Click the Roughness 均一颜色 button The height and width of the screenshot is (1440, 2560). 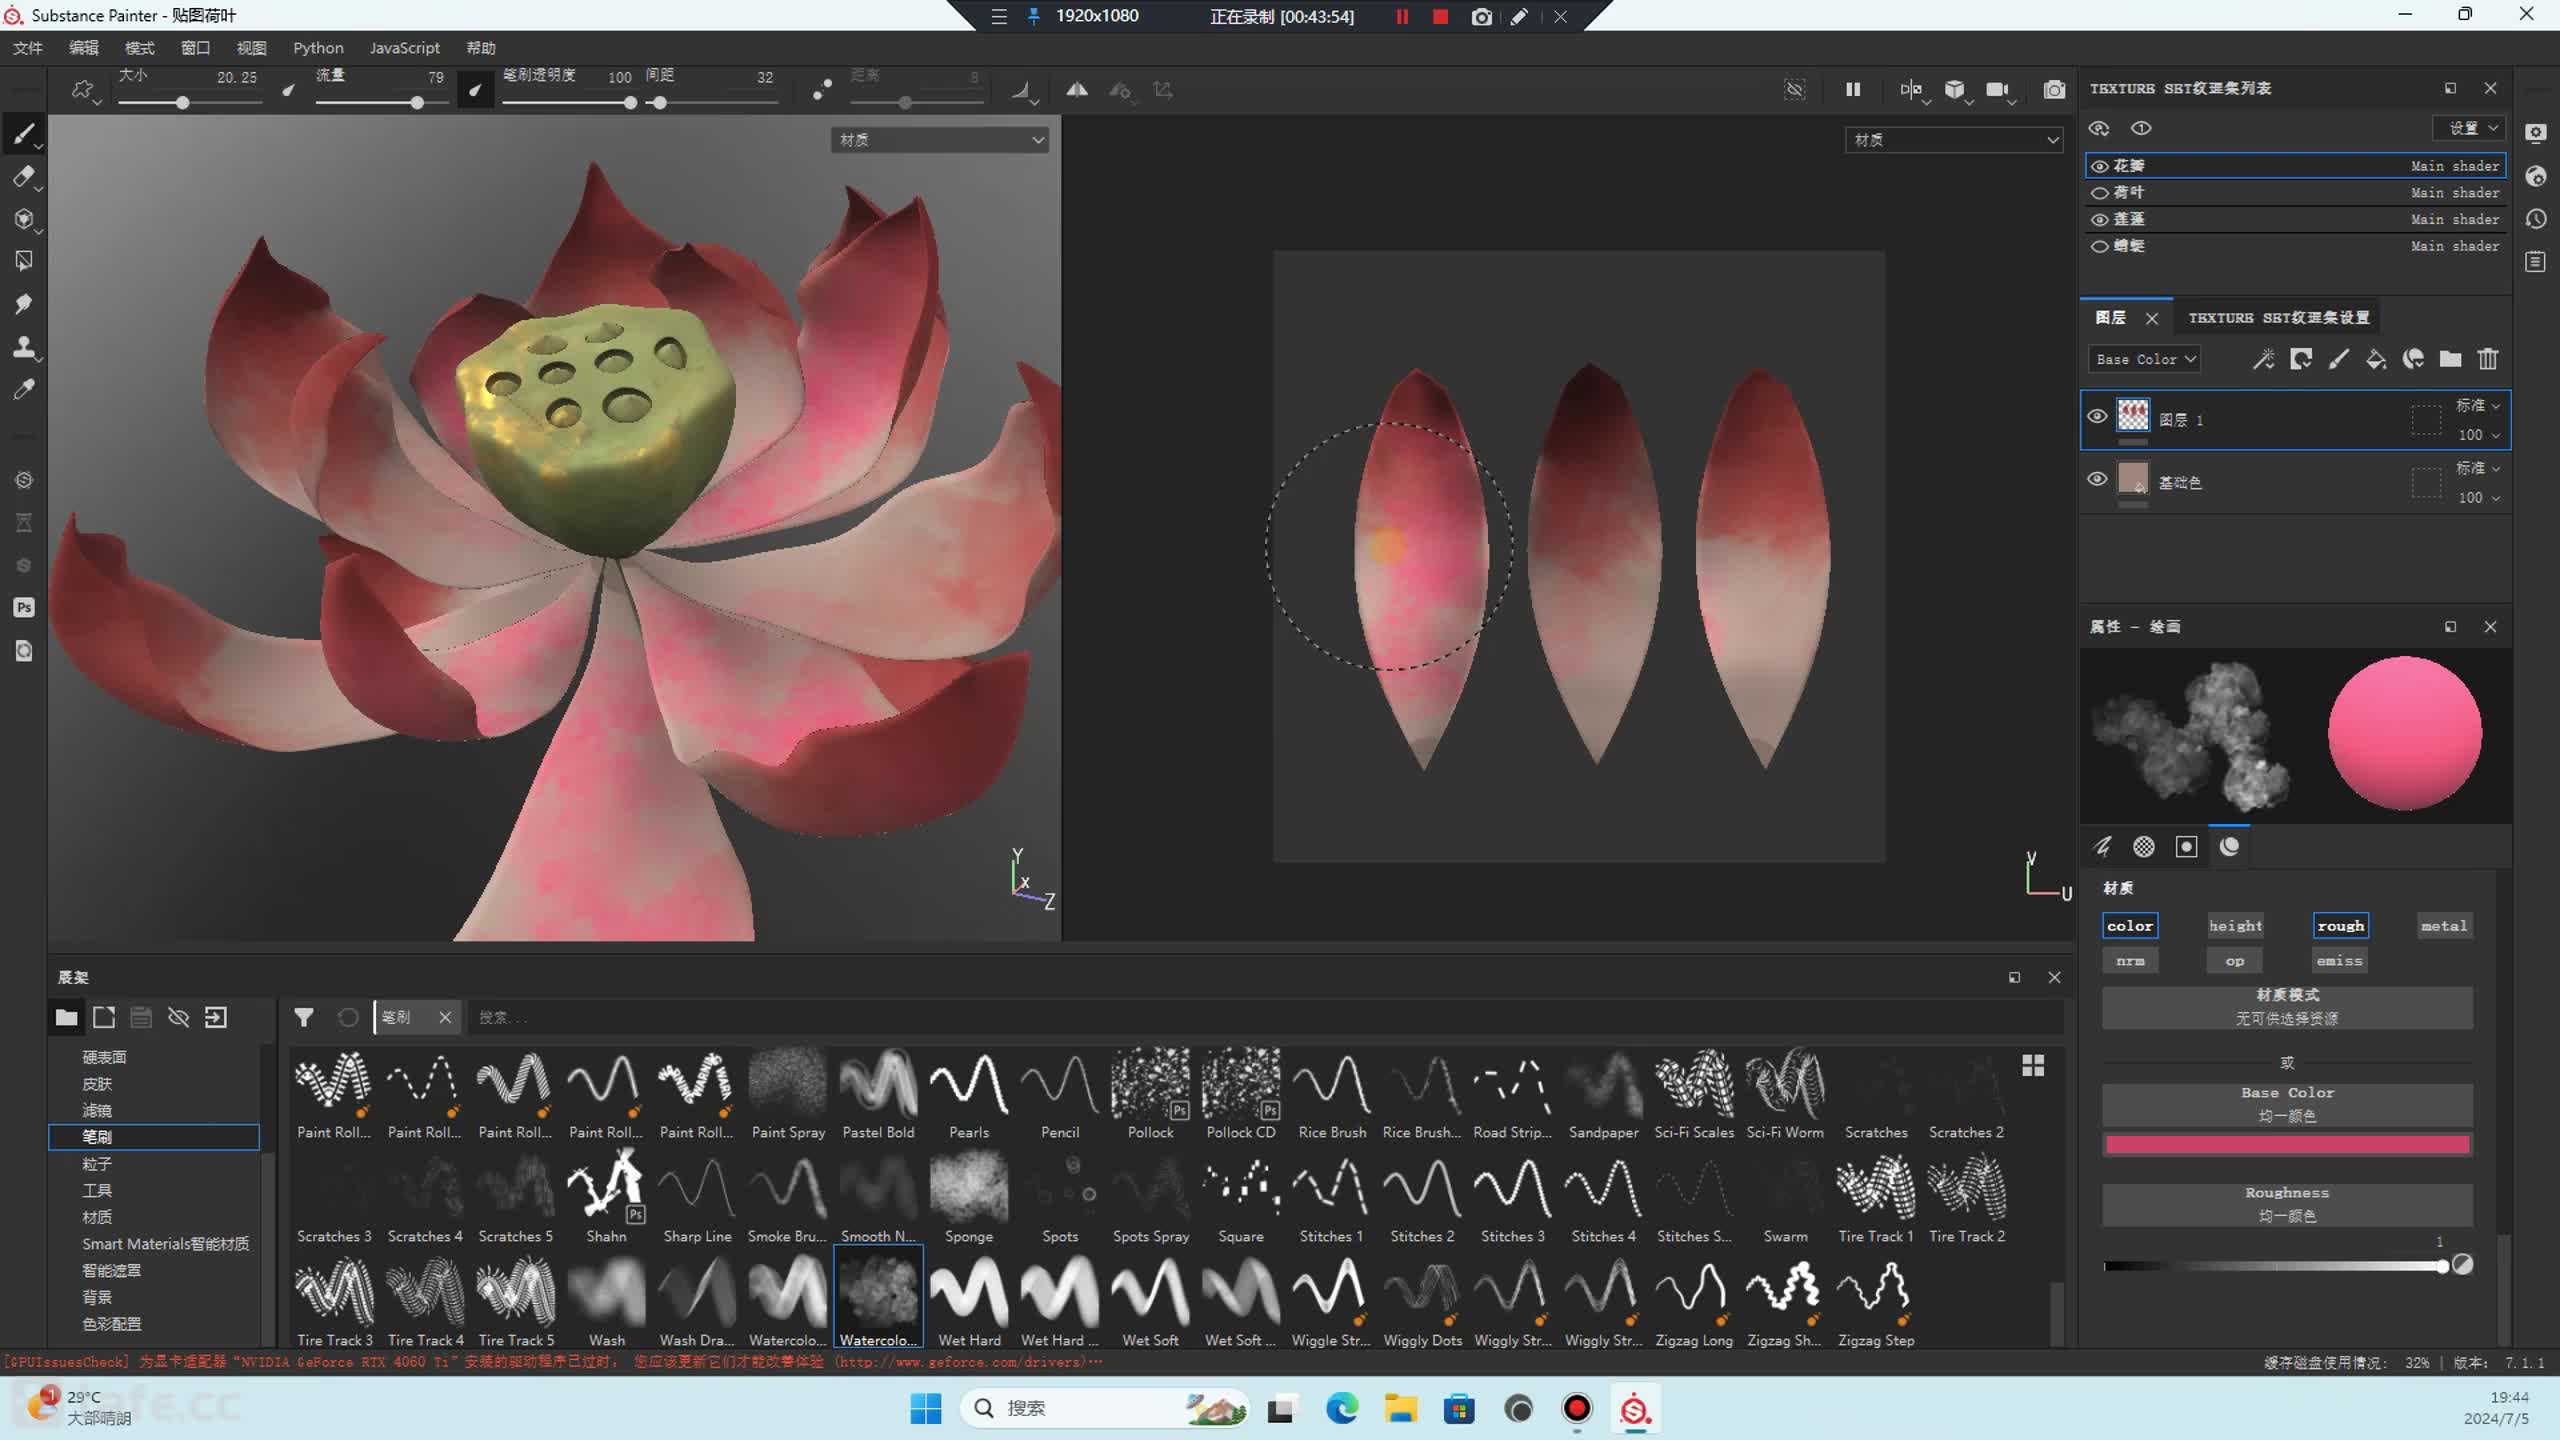(x=2287, y=1204)
